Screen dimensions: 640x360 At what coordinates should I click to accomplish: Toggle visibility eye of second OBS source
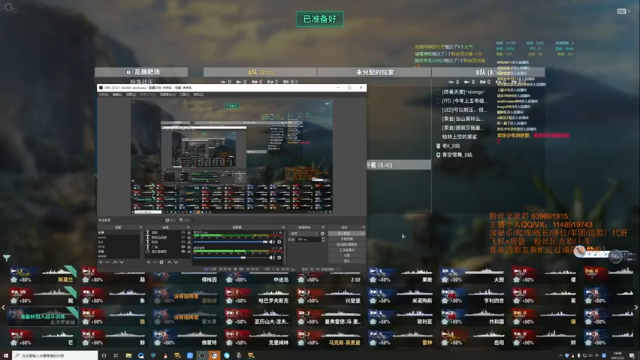coord(183,238)
